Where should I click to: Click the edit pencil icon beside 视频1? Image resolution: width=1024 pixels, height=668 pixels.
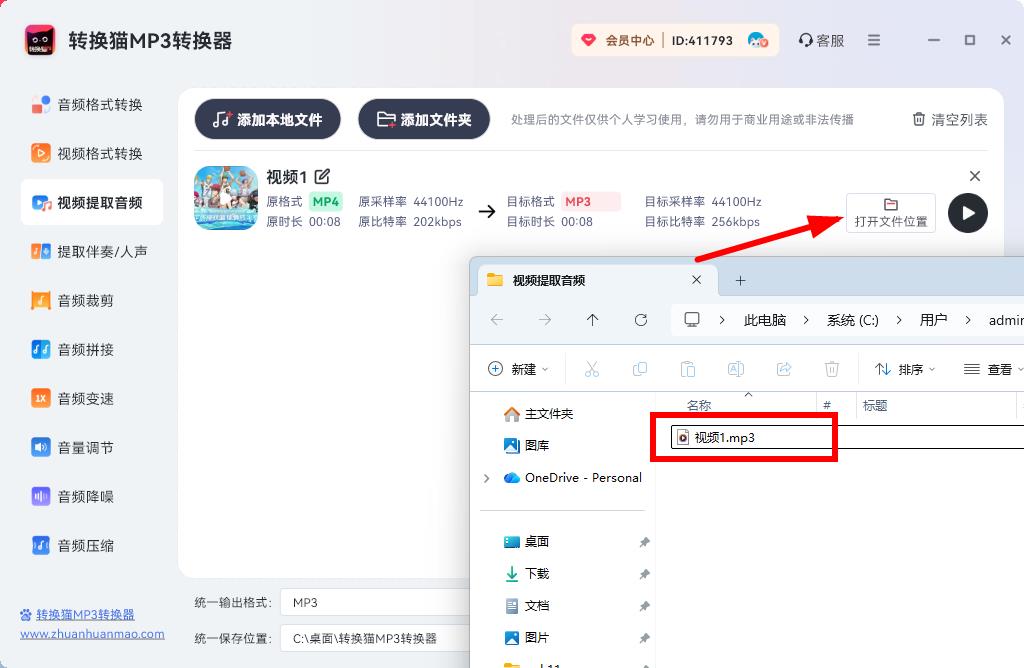(x=322, y=177)
